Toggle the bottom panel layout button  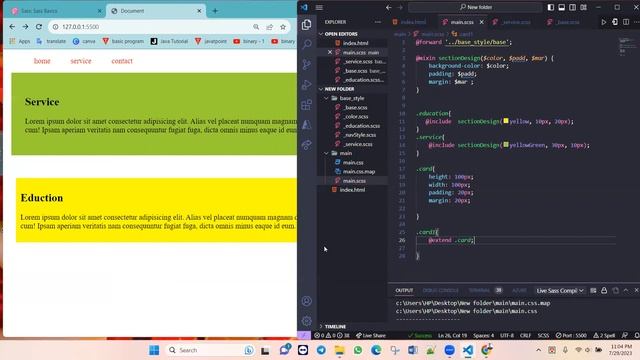tap(562, 7)
